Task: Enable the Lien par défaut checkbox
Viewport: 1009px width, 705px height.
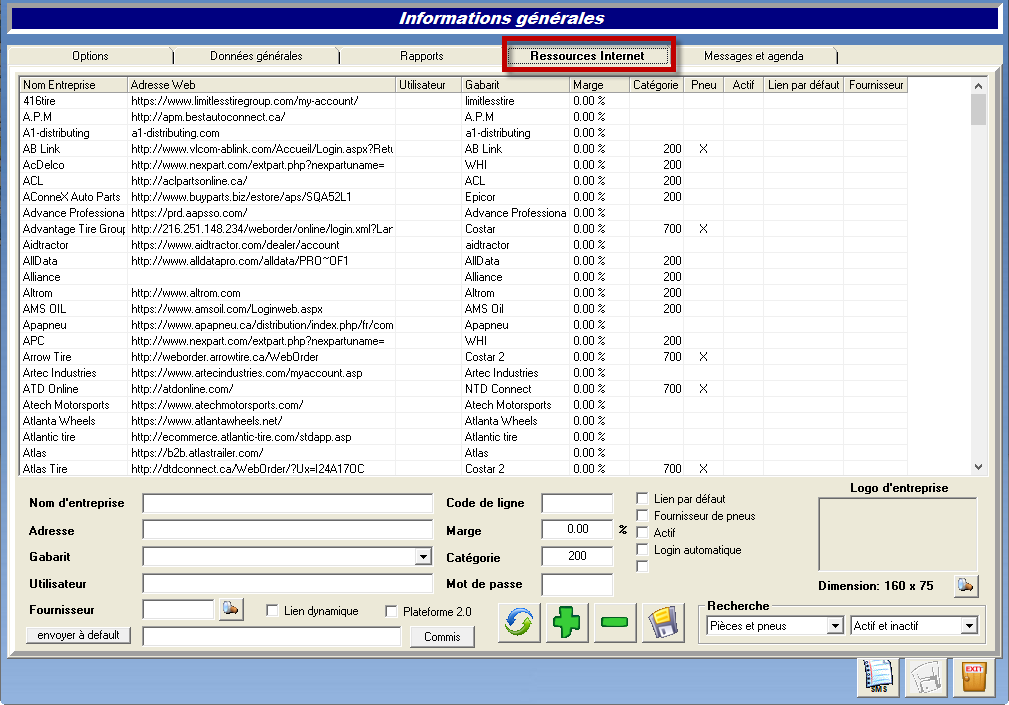Action: click(x=642, y=499)
